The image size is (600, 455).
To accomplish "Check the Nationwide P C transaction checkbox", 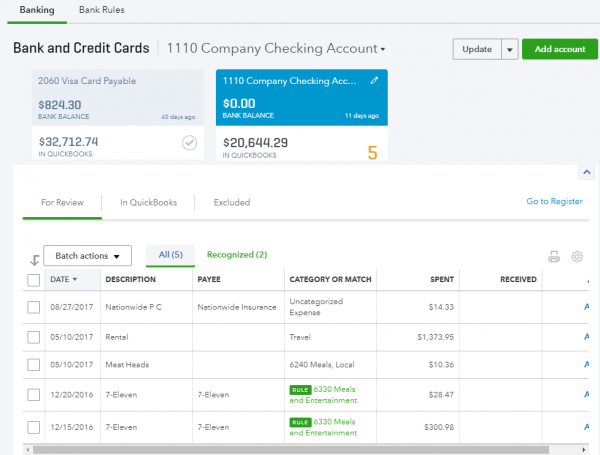I will pyautogui.click(x=34, y=307).
